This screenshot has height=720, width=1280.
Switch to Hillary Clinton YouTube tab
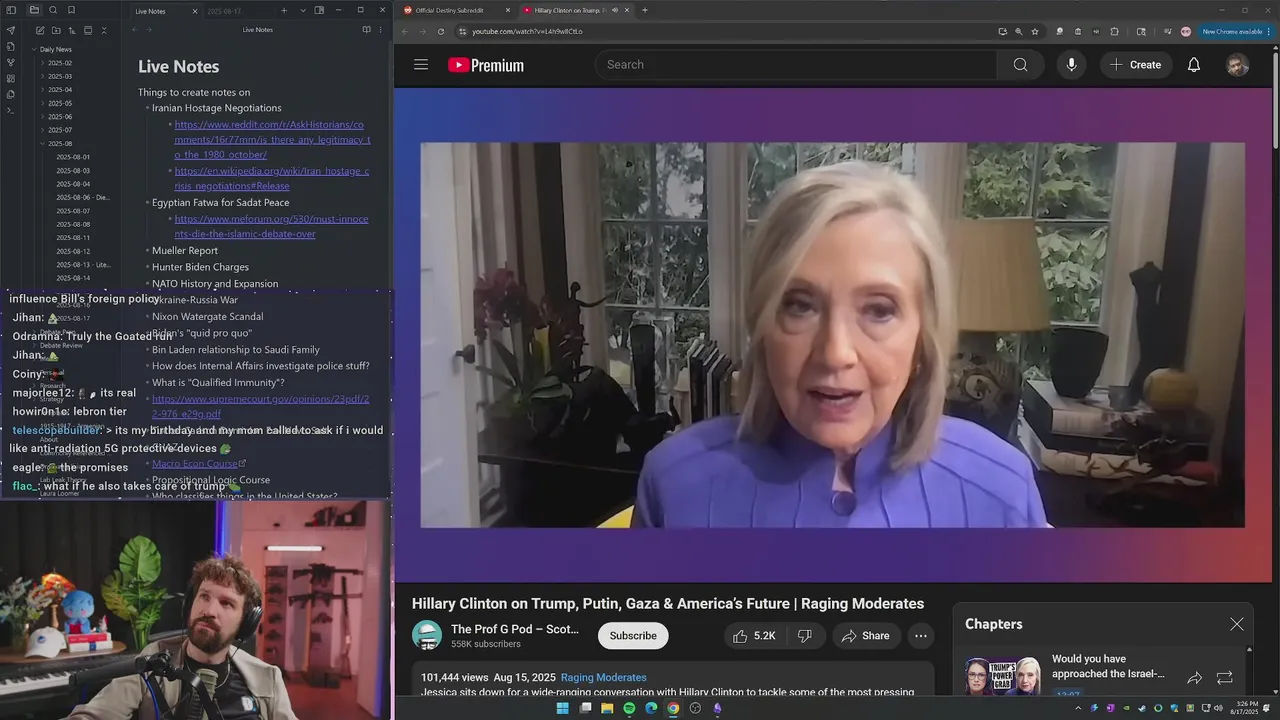(x=575, y=10)
